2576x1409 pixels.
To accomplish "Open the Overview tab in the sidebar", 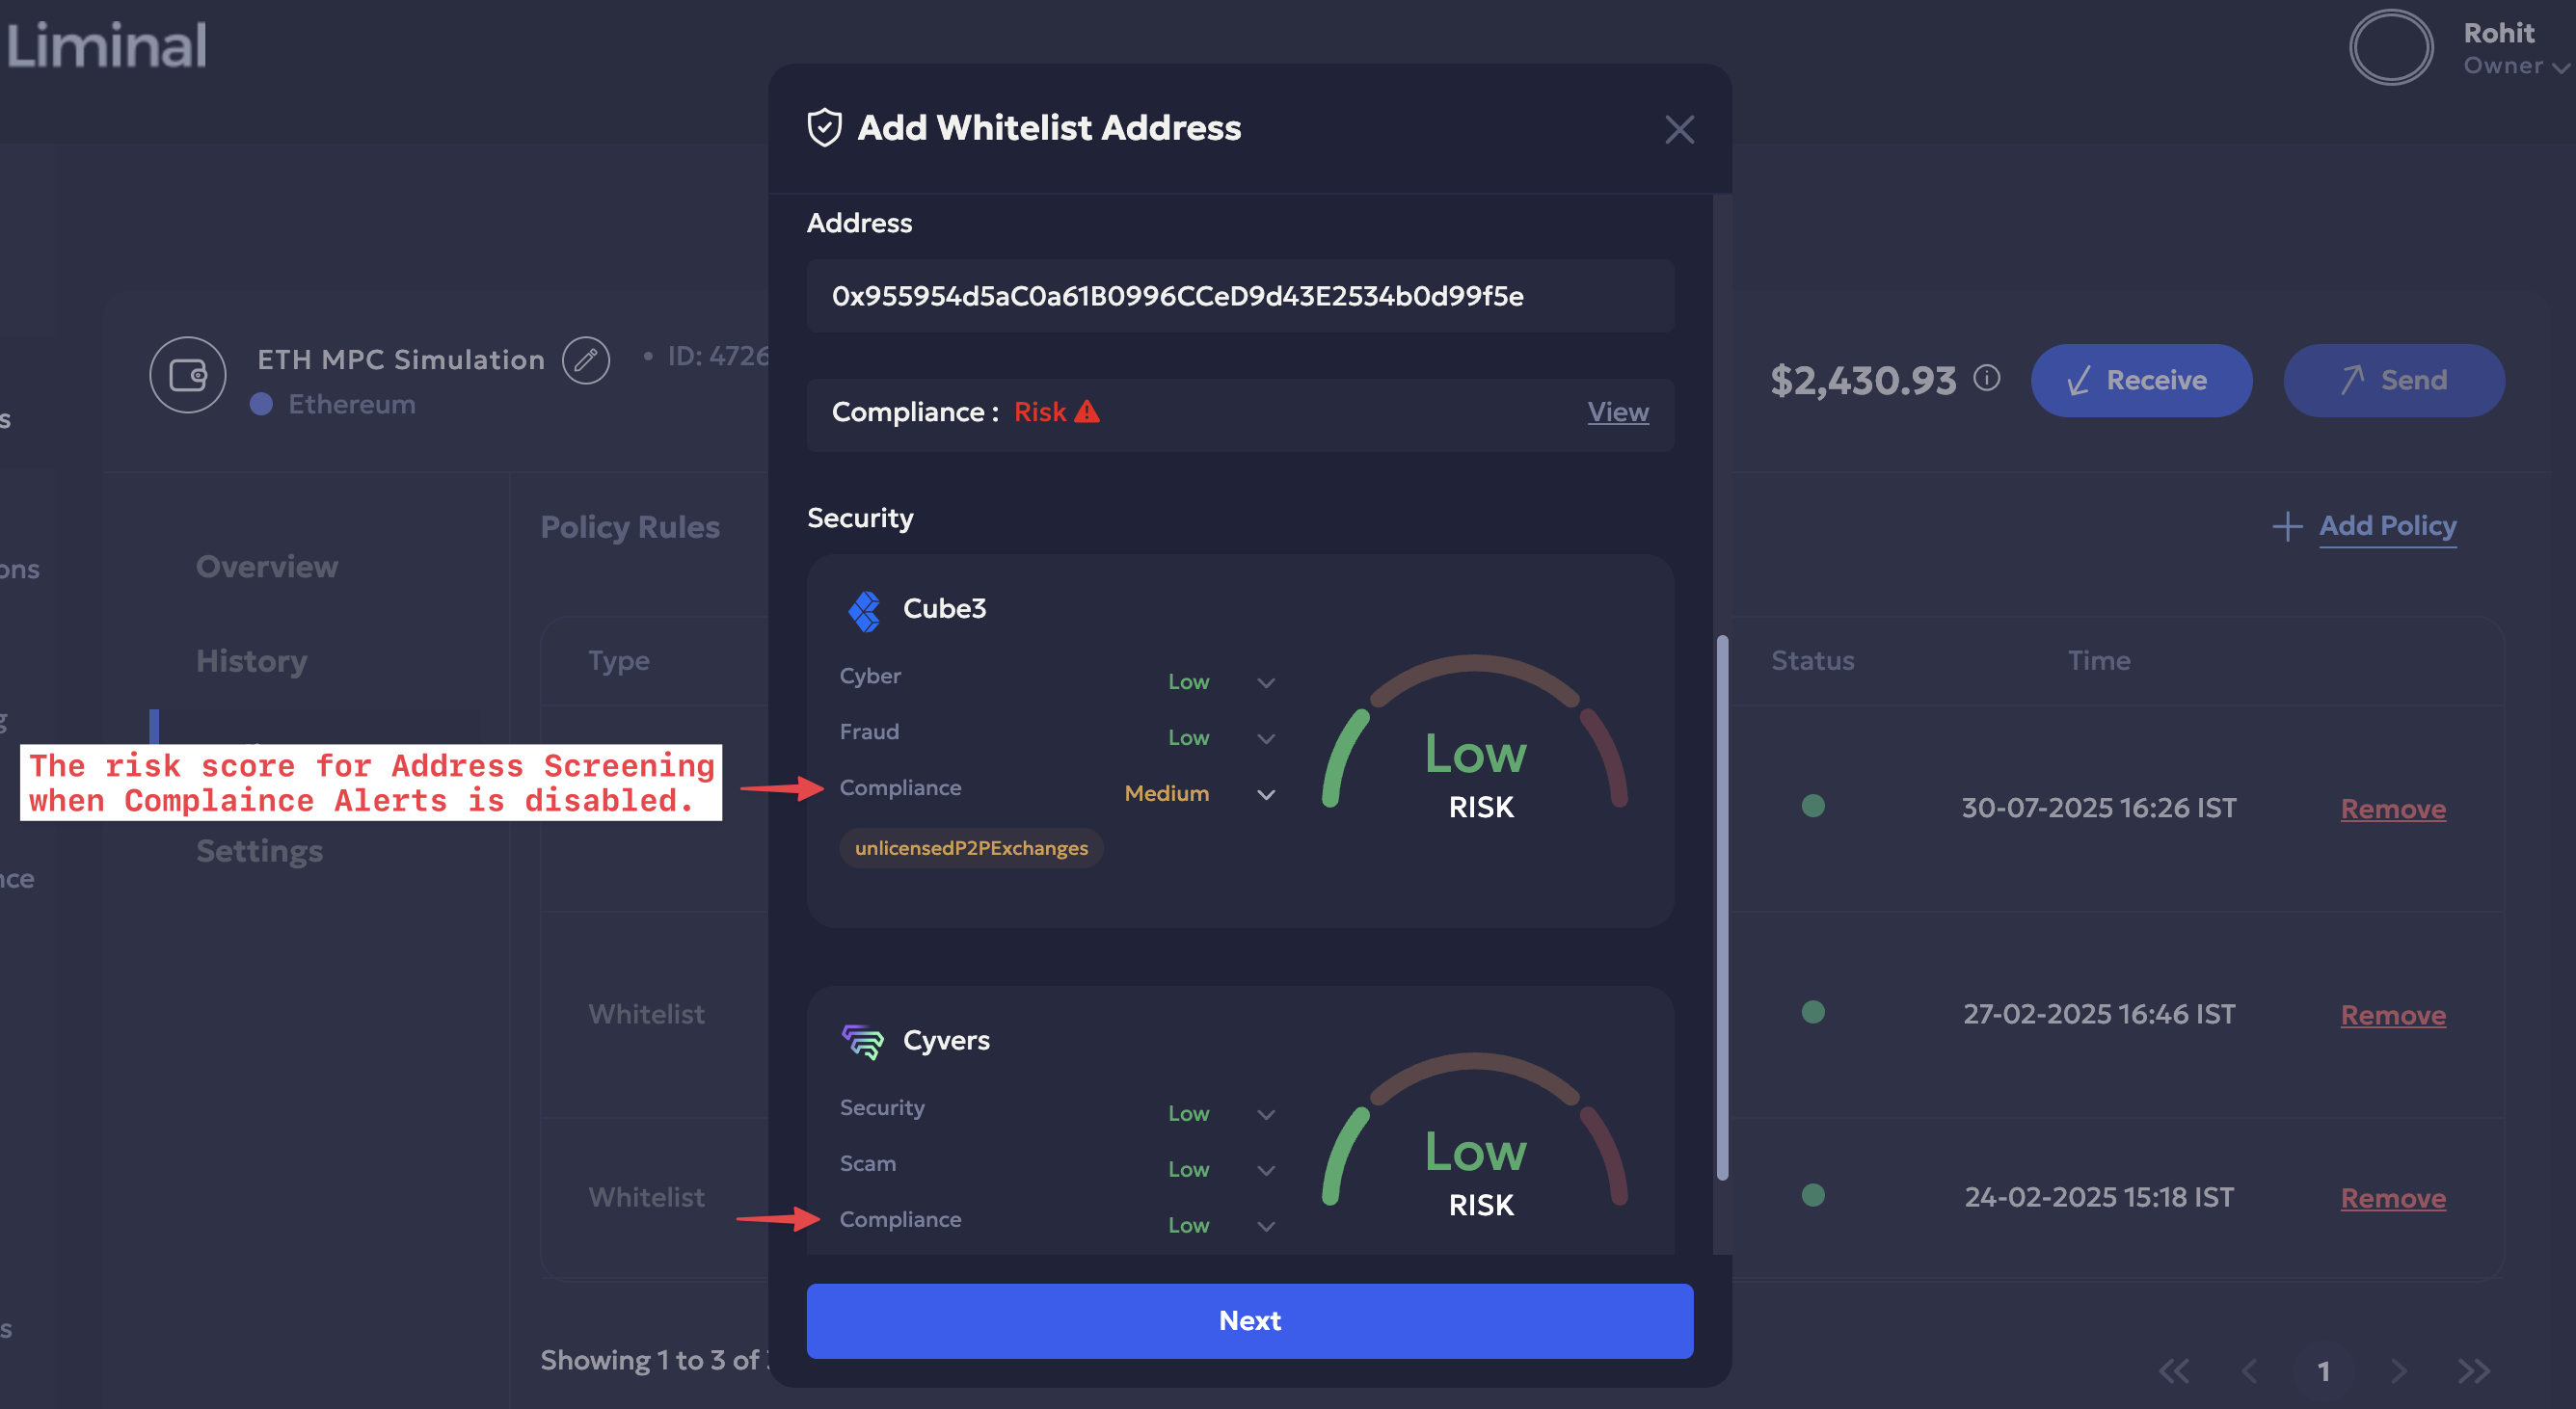I will click(267, 567).
